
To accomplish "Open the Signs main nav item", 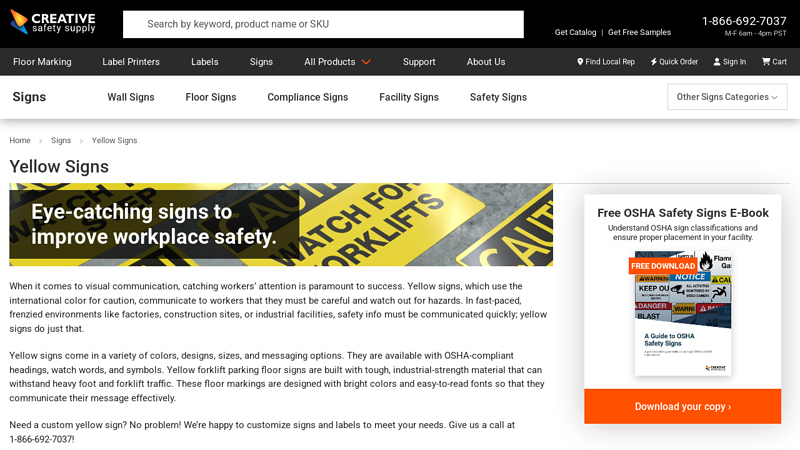I will (261, 62).
